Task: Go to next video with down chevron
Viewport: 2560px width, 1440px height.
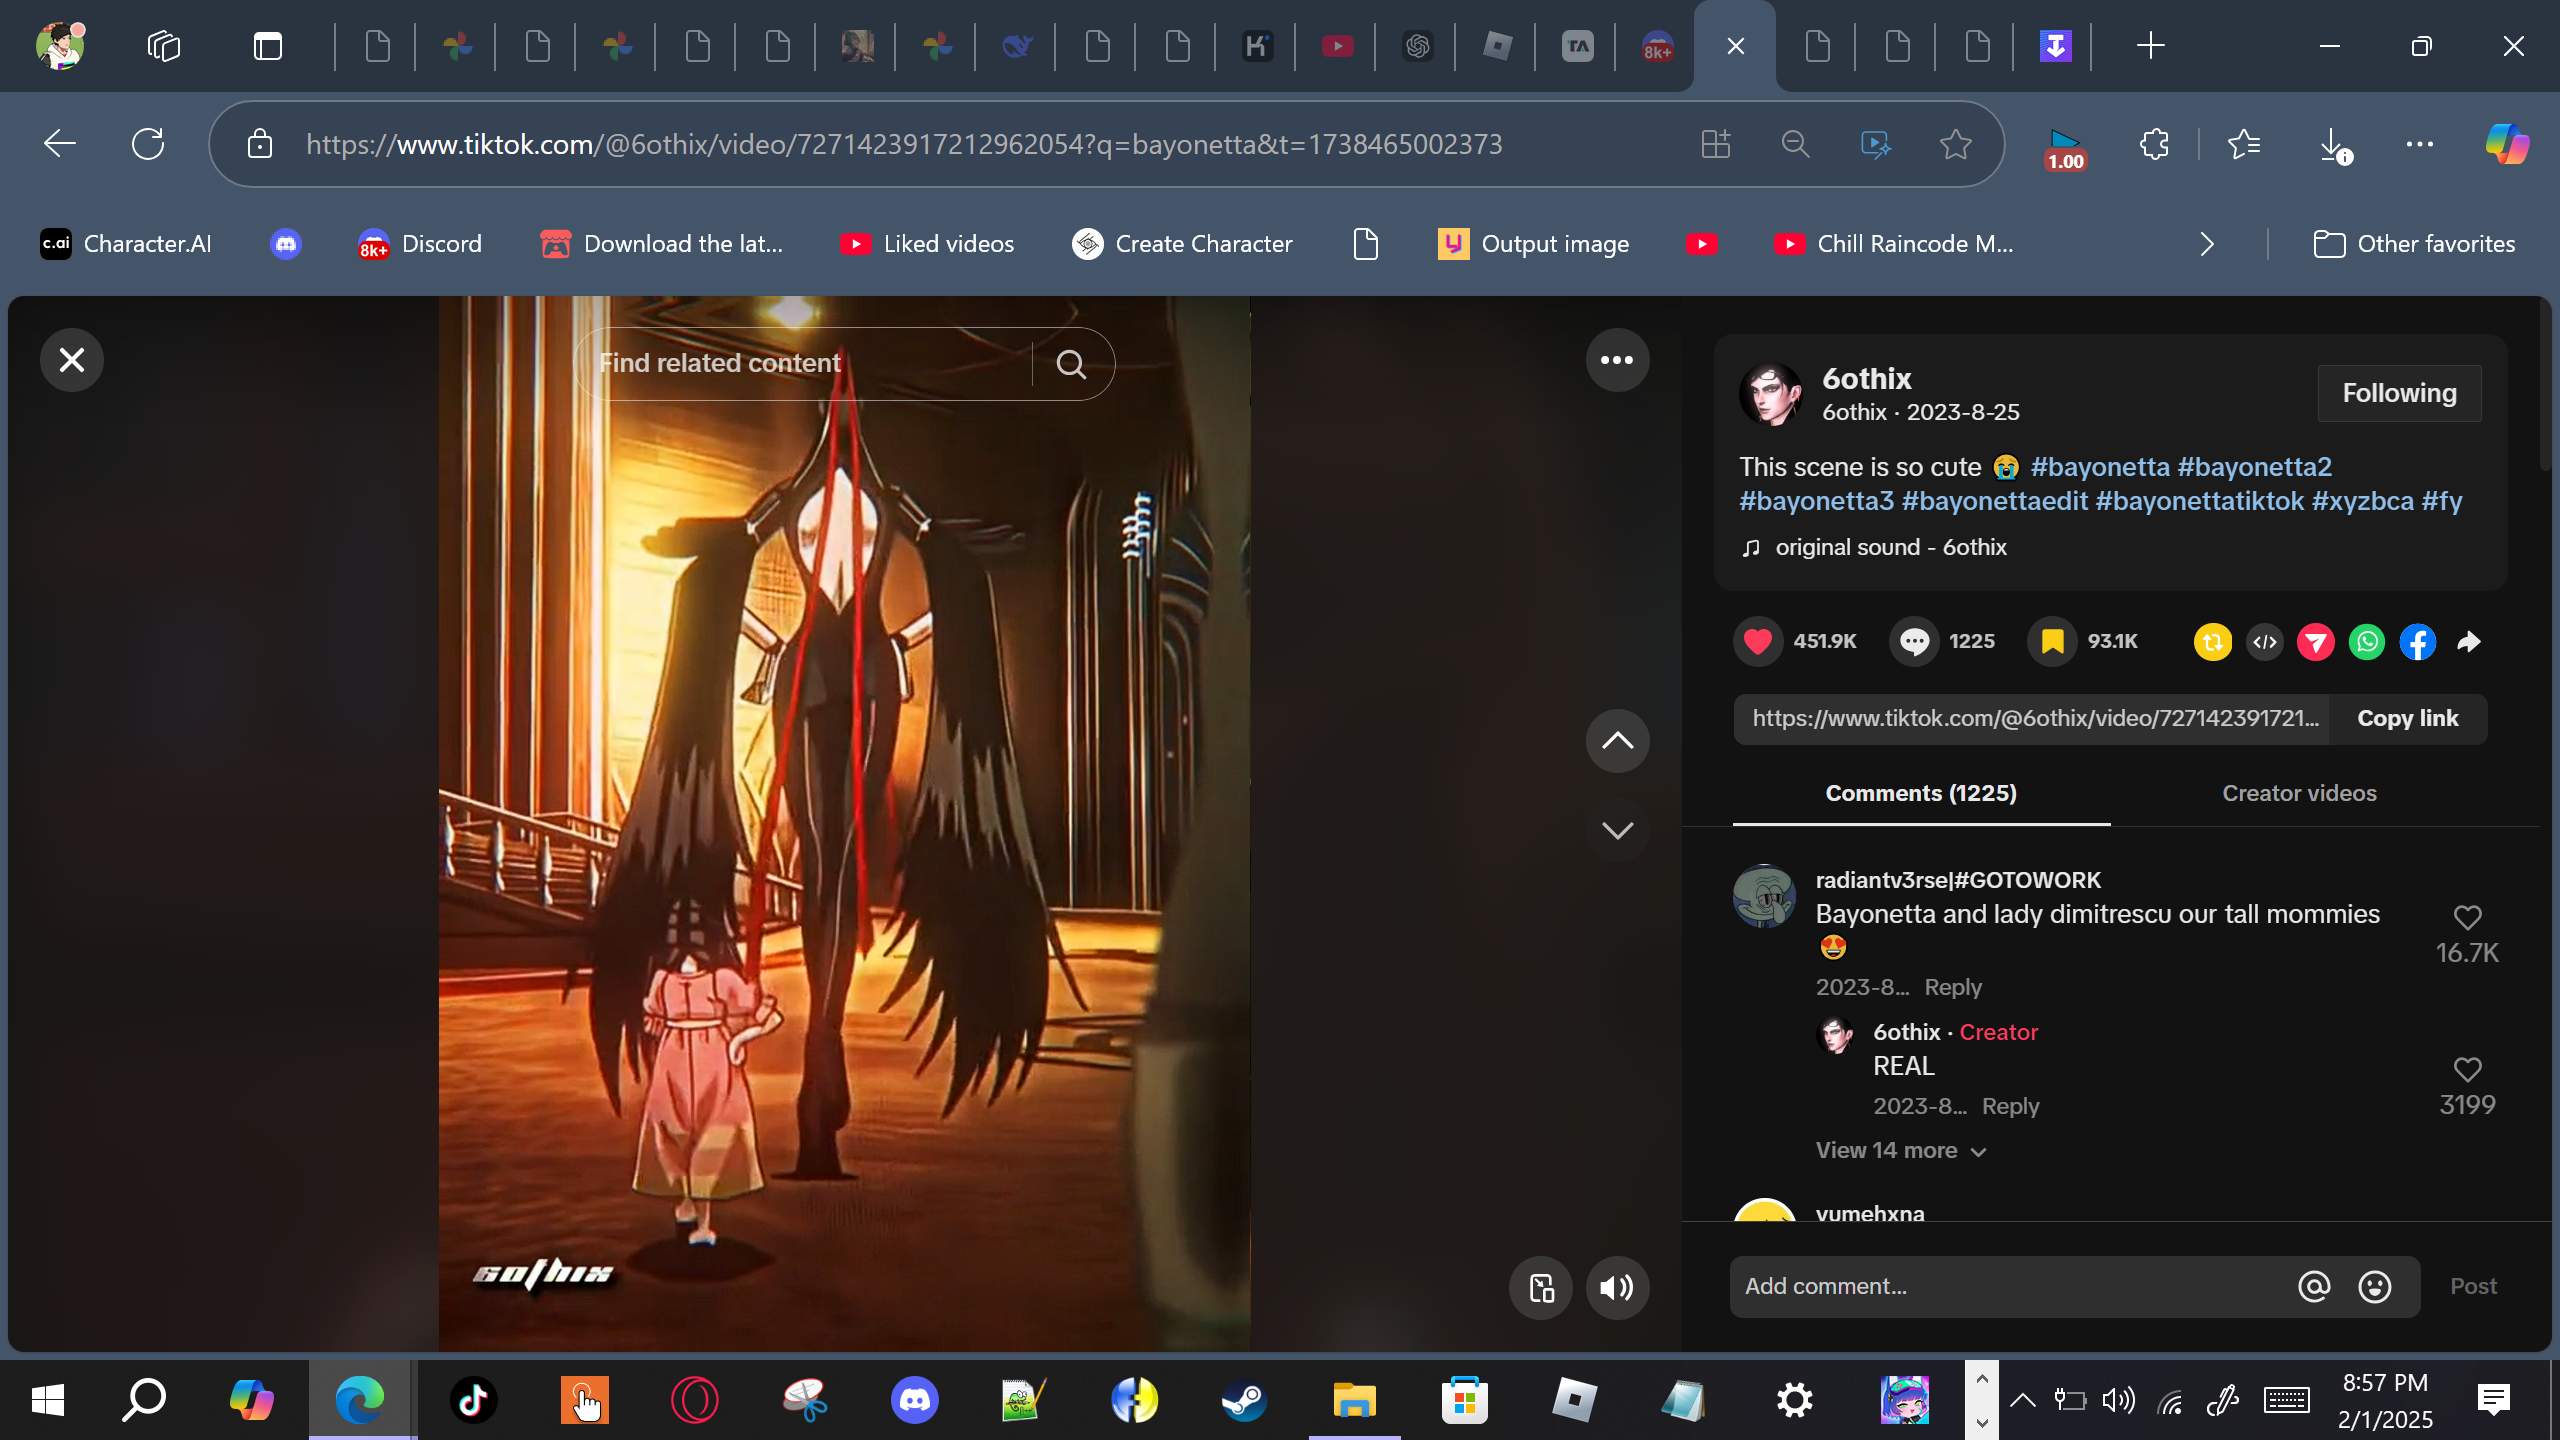Action: tap(1617, 830)
